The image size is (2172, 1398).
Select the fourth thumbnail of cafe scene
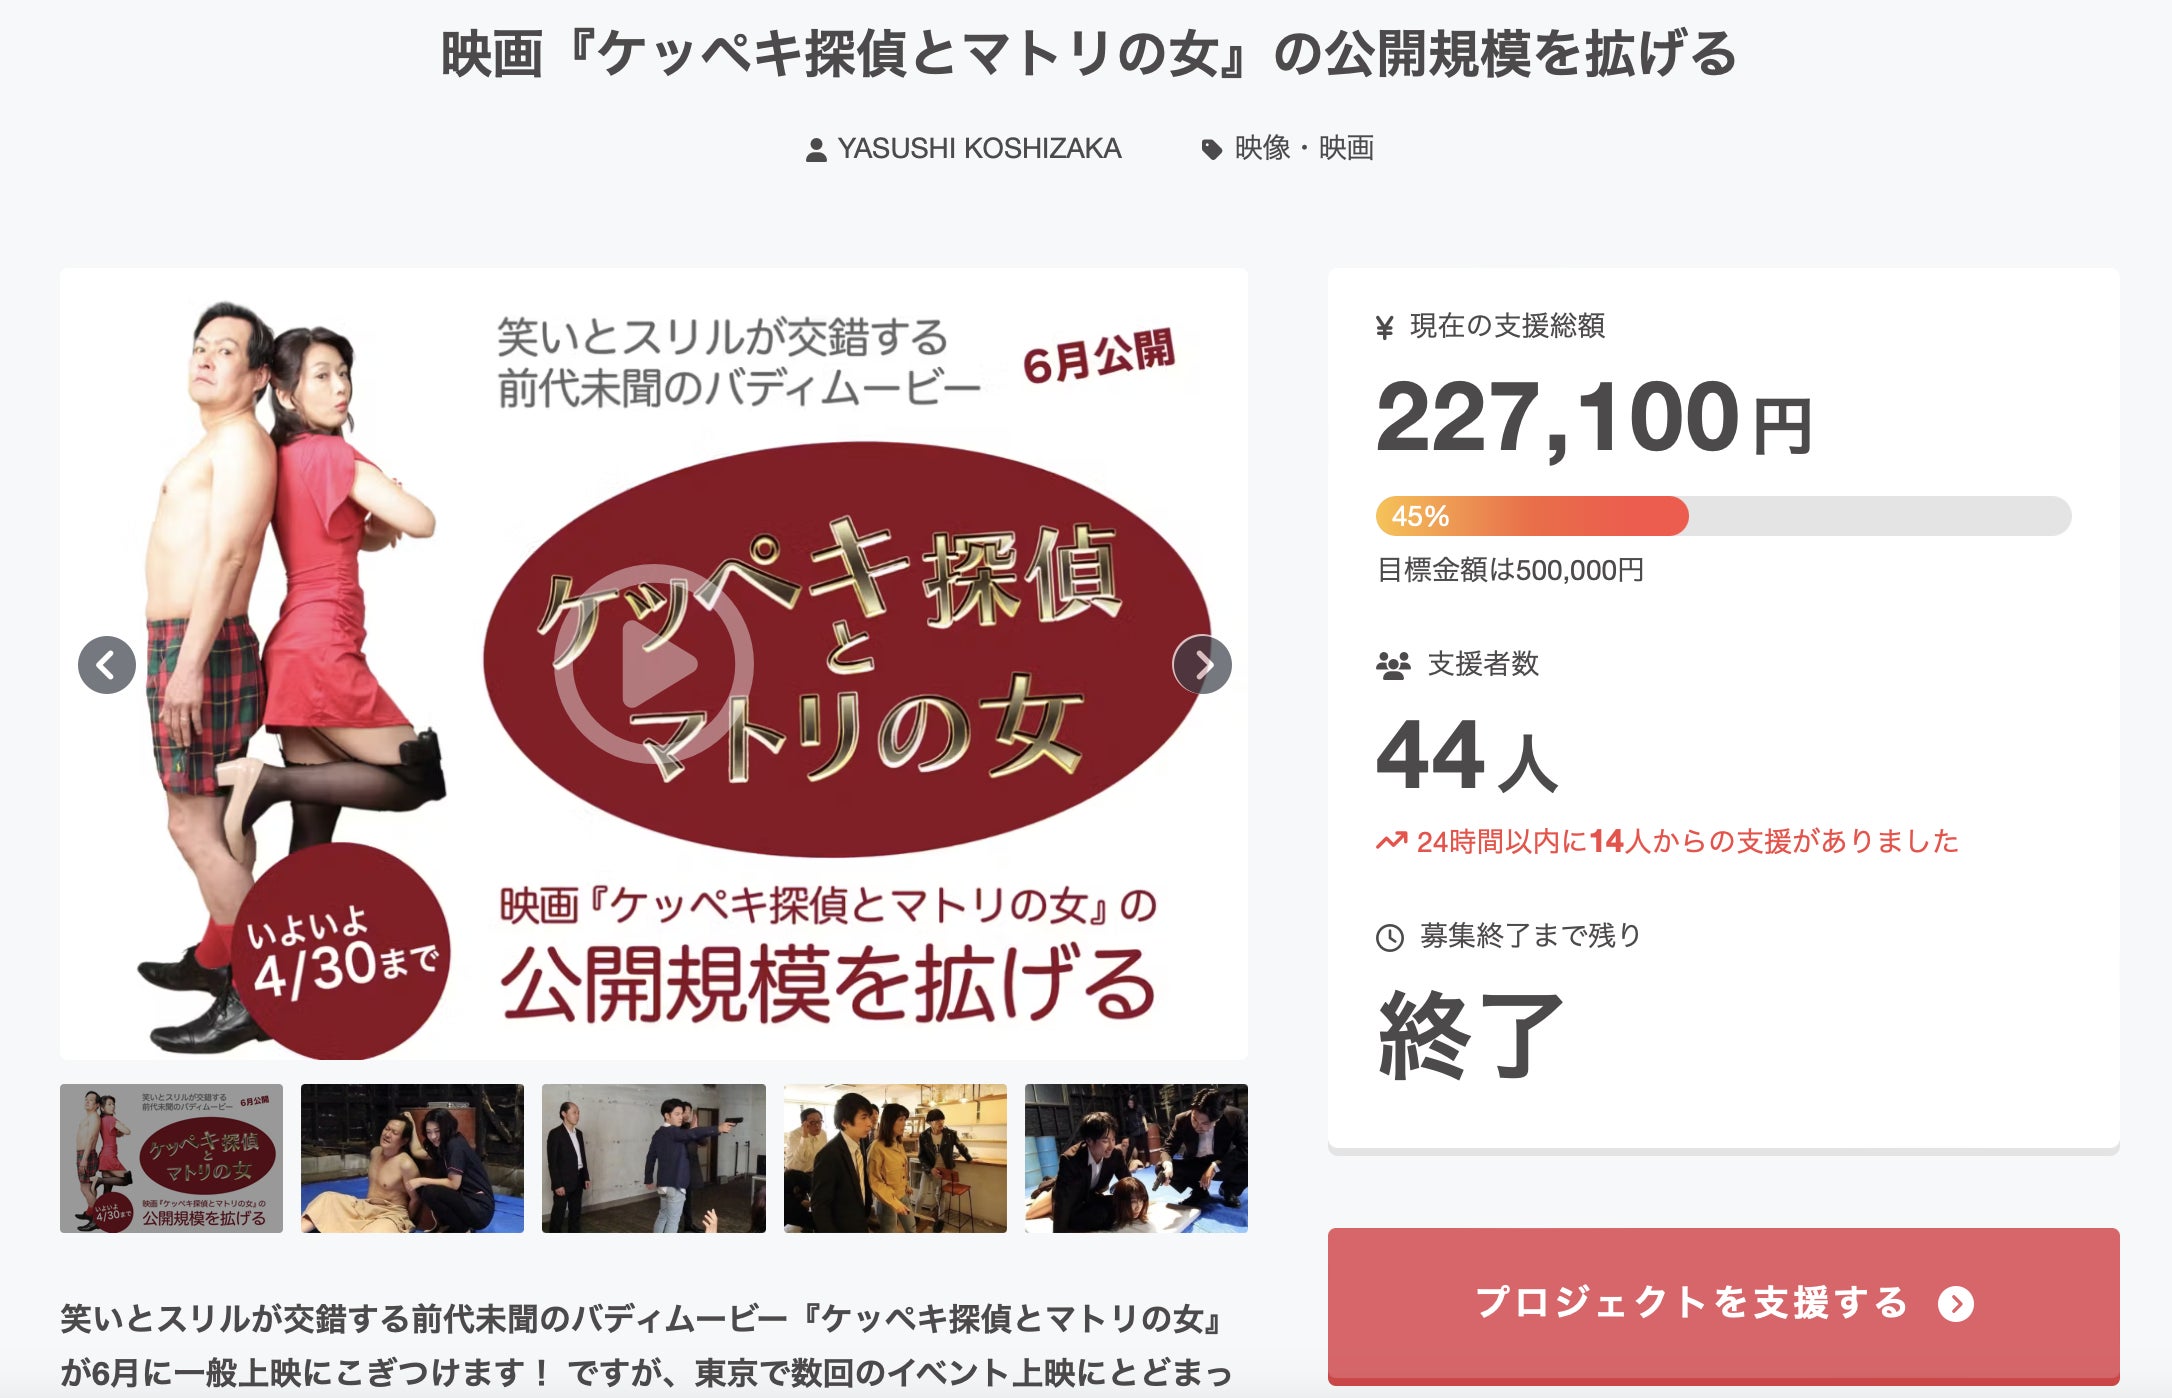[895, 1158]
